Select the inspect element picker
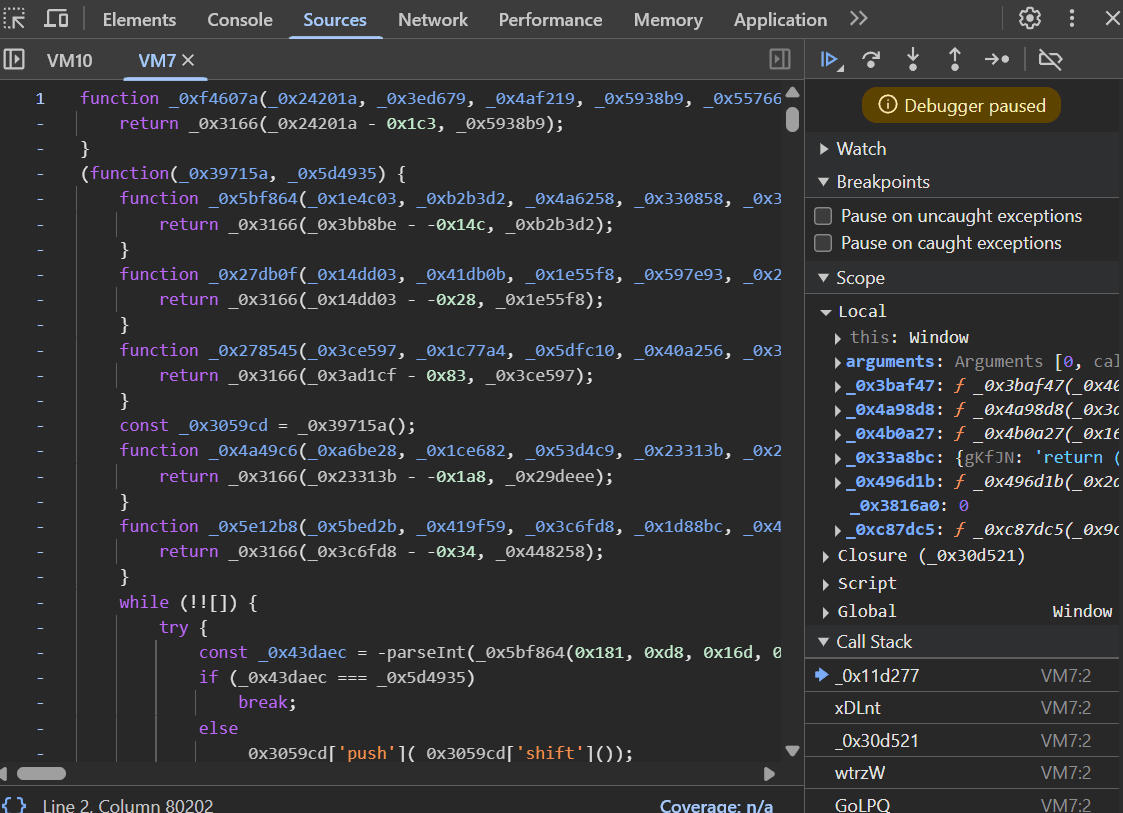 point(16,18)
